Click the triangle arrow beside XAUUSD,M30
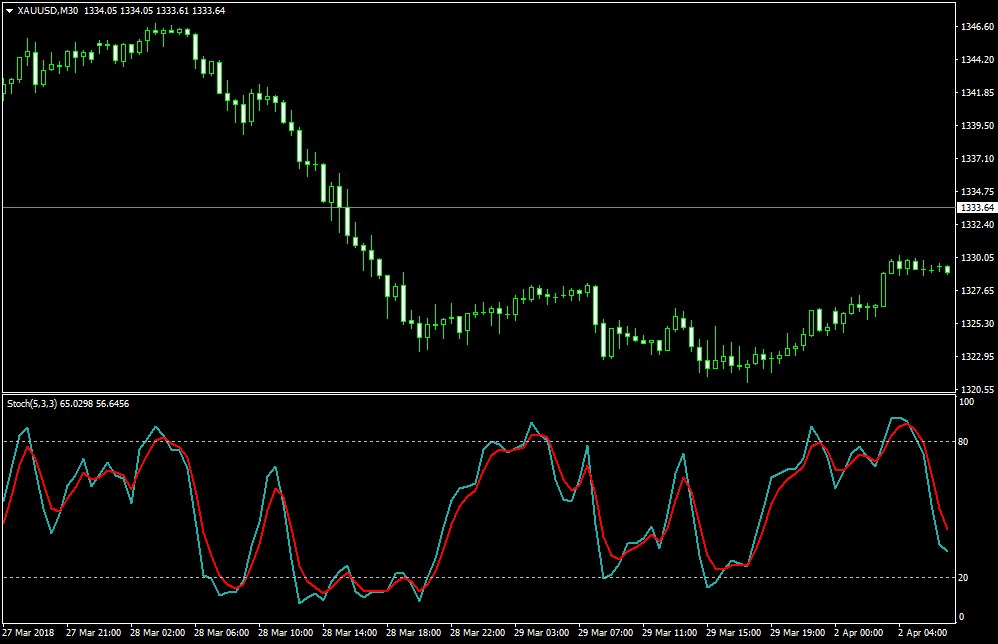This screenshot has width=998, height=644. (x=9, y=10)
